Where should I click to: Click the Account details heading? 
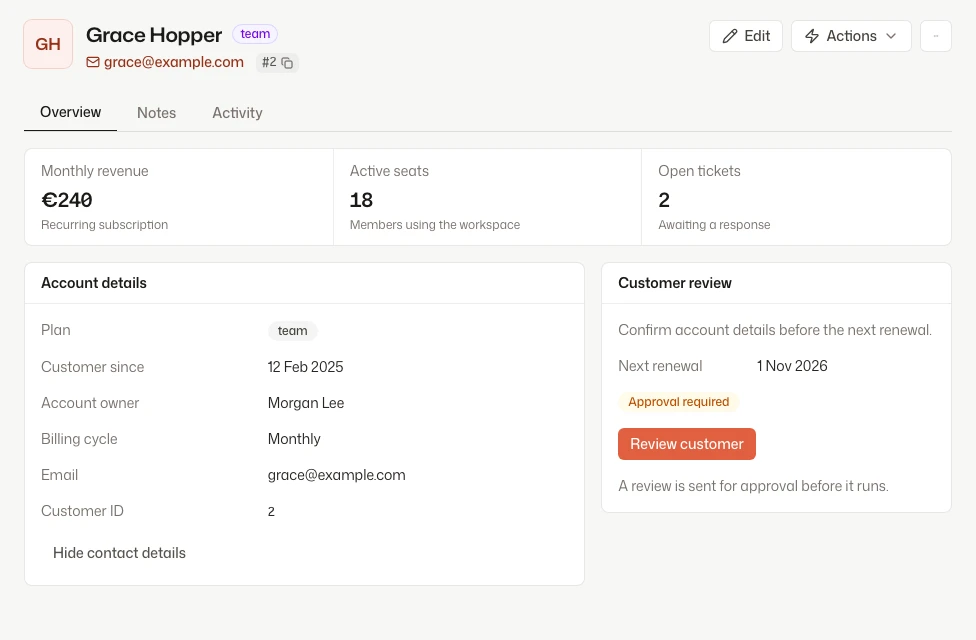tap(94, 283)
